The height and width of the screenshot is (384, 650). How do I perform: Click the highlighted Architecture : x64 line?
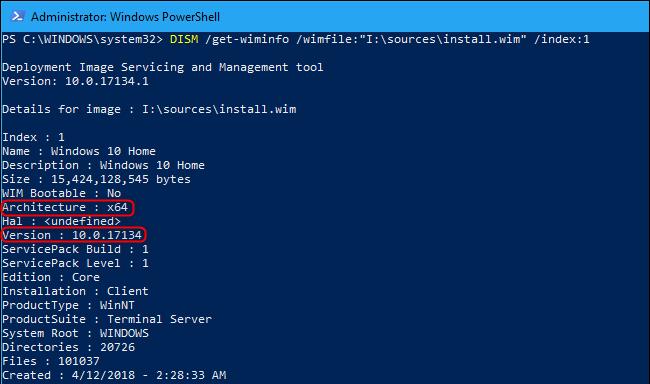tap(67, 207)
